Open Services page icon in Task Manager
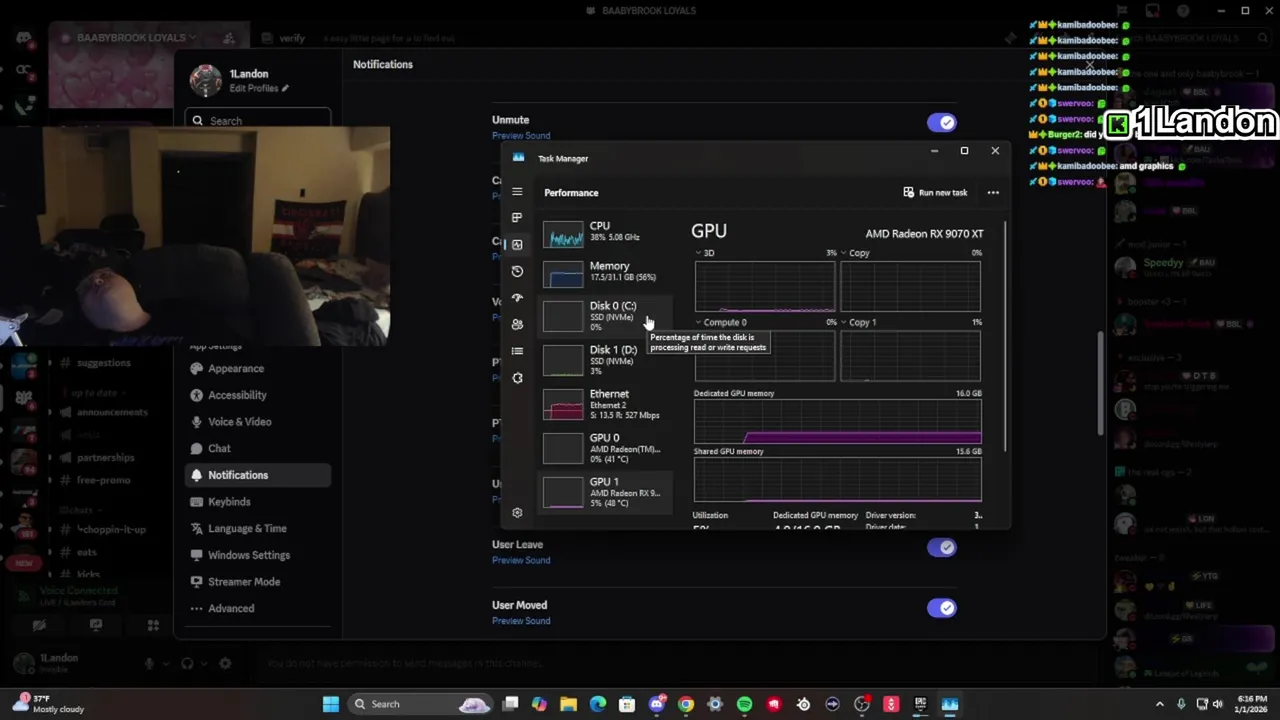1280x720 pixels. [x=517, y=378]
